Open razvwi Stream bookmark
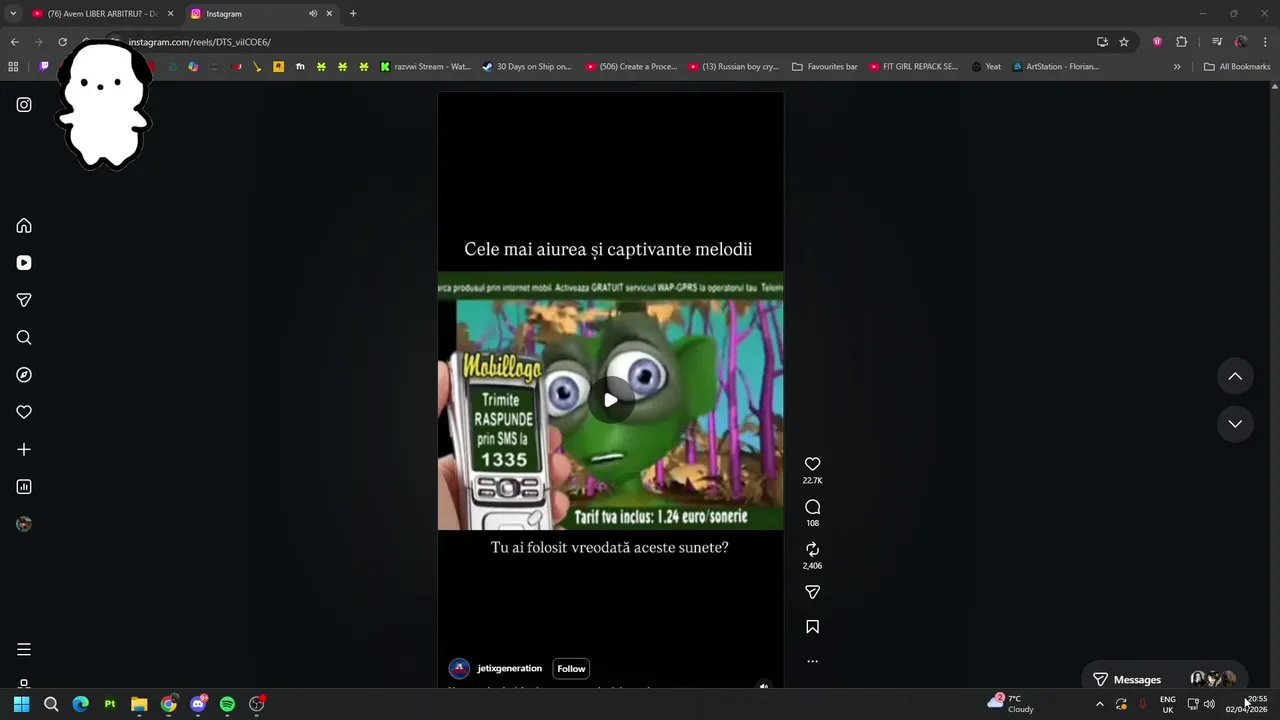The height and width of the screenshot is (720, 1280). click(426, 67)
